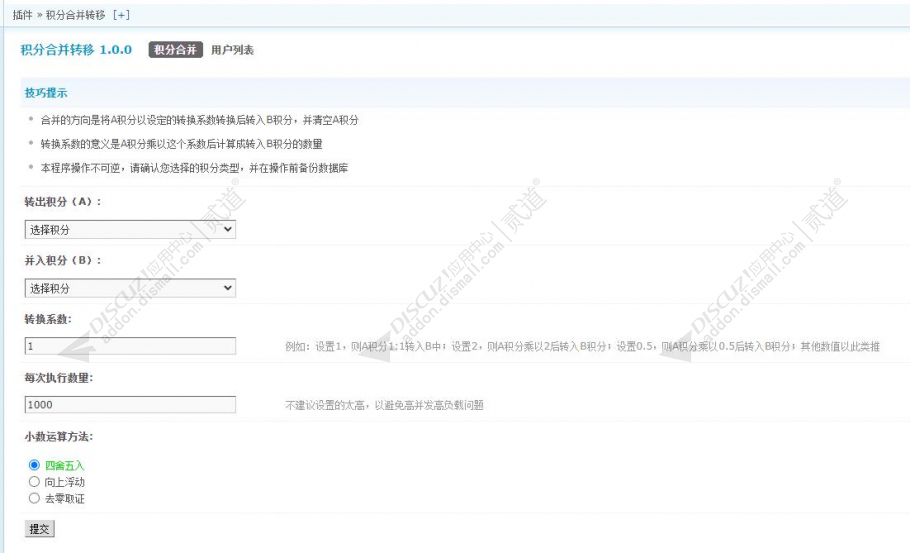Click the [+] link in breadcrumb
This screenshot has width=910, height=553.
click(x=121, y=15)
